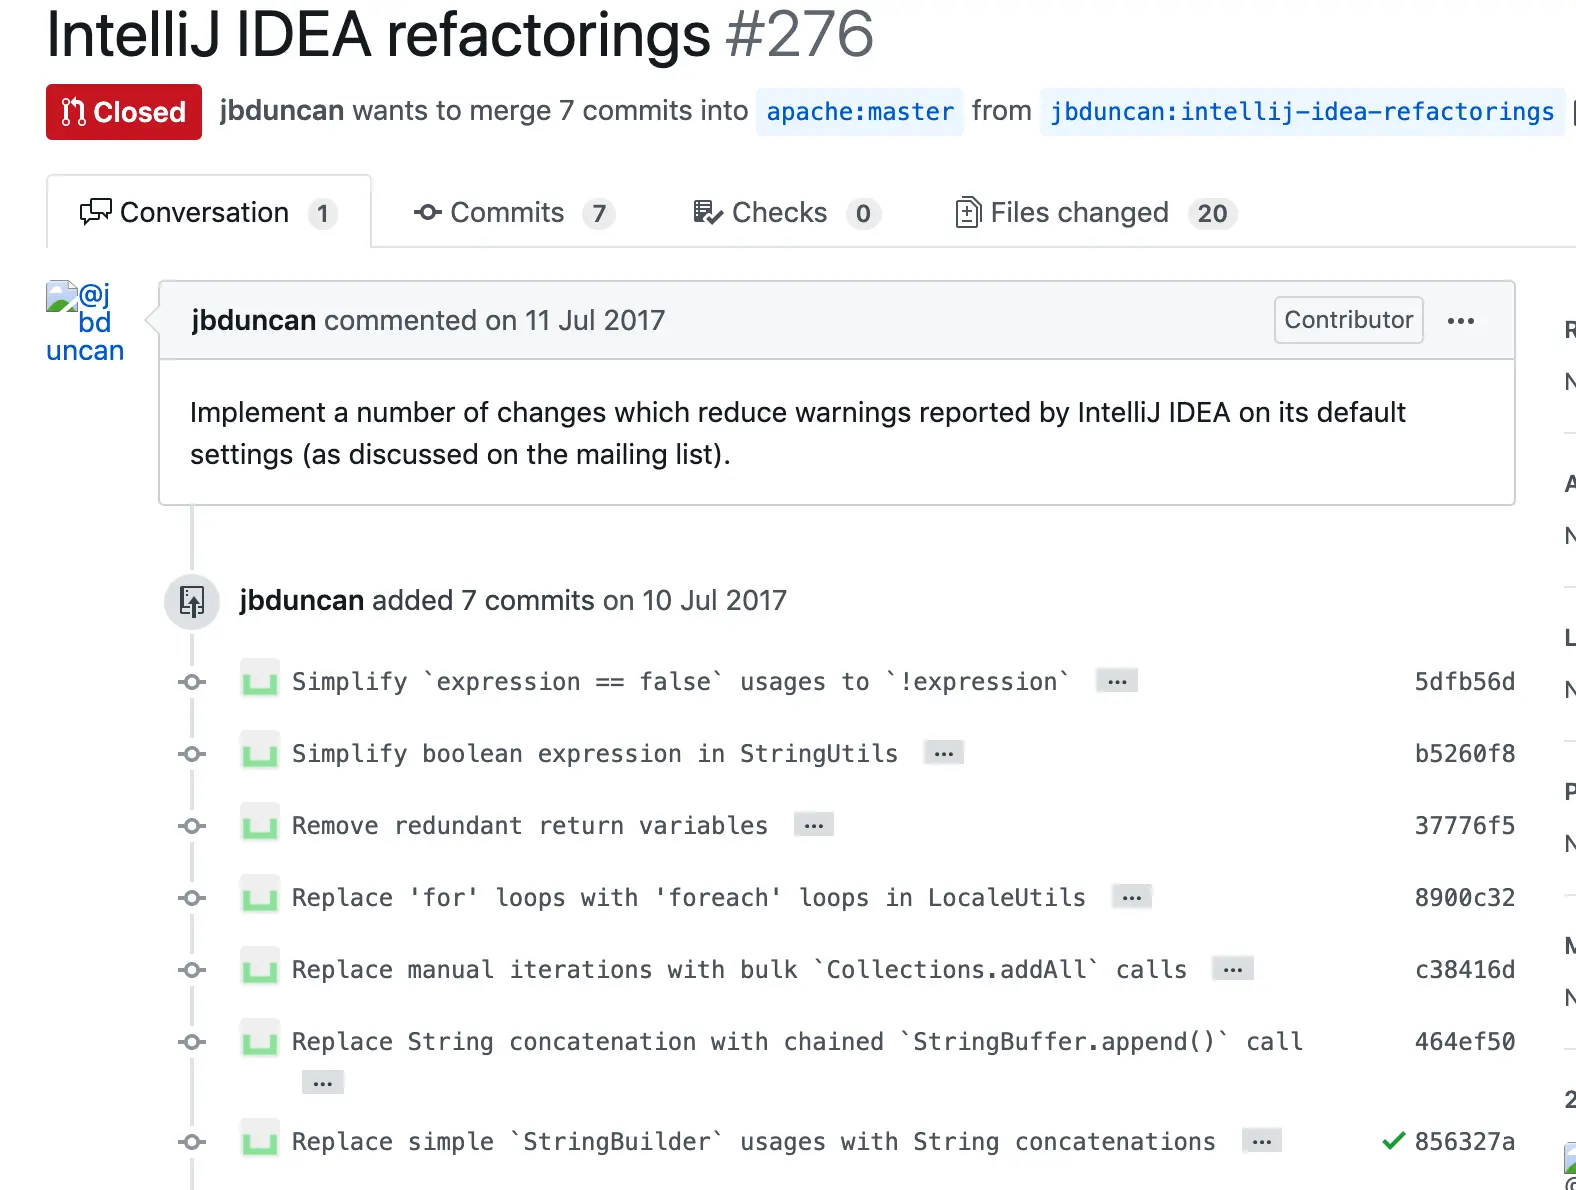
Task: Open the jbduncan:intellij-idea-refactorings branch link
Action: click(x=1302, y=112)
